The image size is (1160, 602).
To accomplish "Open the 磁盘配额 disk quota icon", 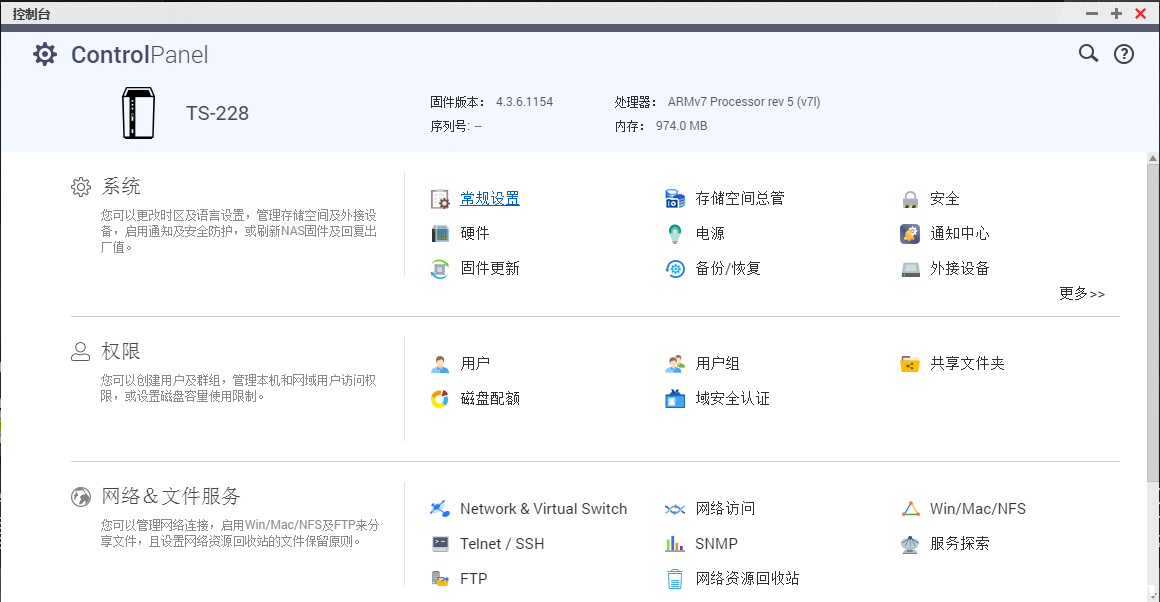I will point(440,399).
